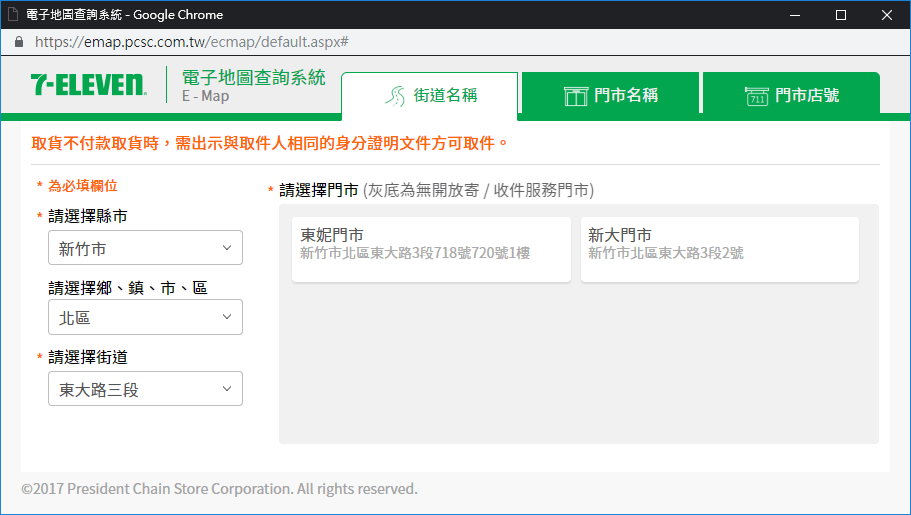Click the 711 store number icon
911x515 pixels.
click(757, 96)
